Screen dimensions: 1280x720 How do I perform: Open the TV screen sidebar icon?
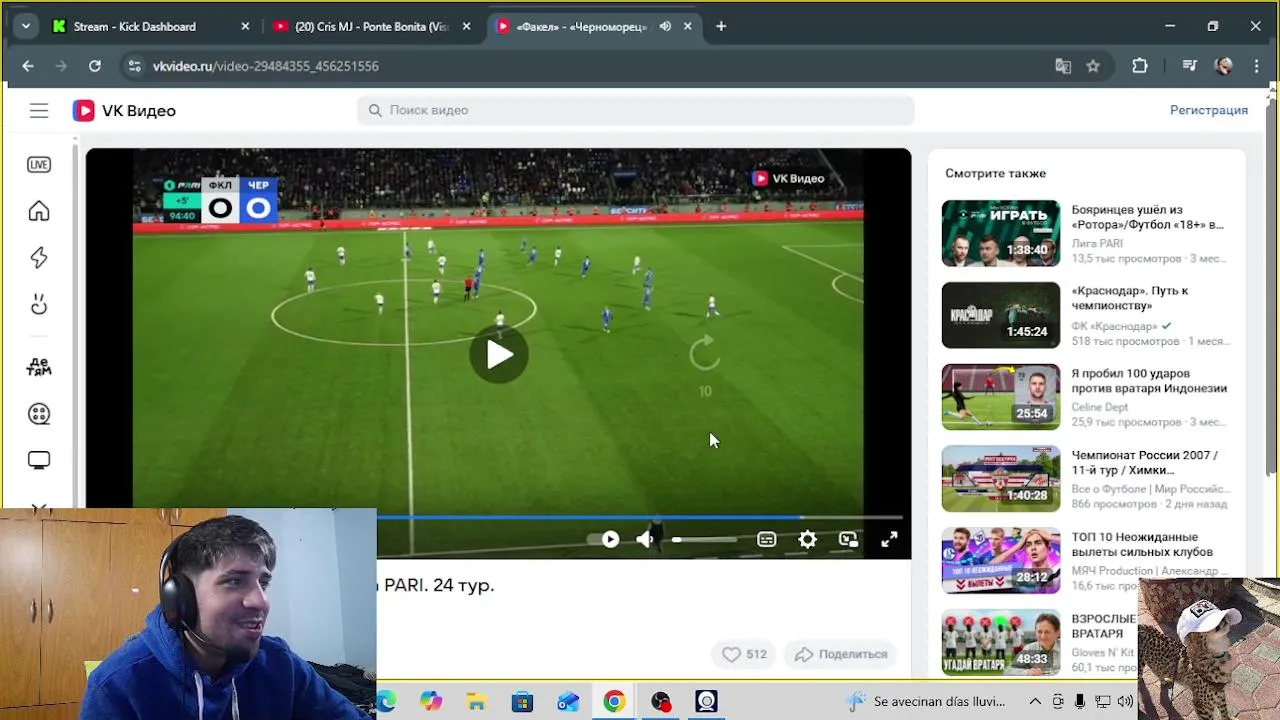coord(39,461)
